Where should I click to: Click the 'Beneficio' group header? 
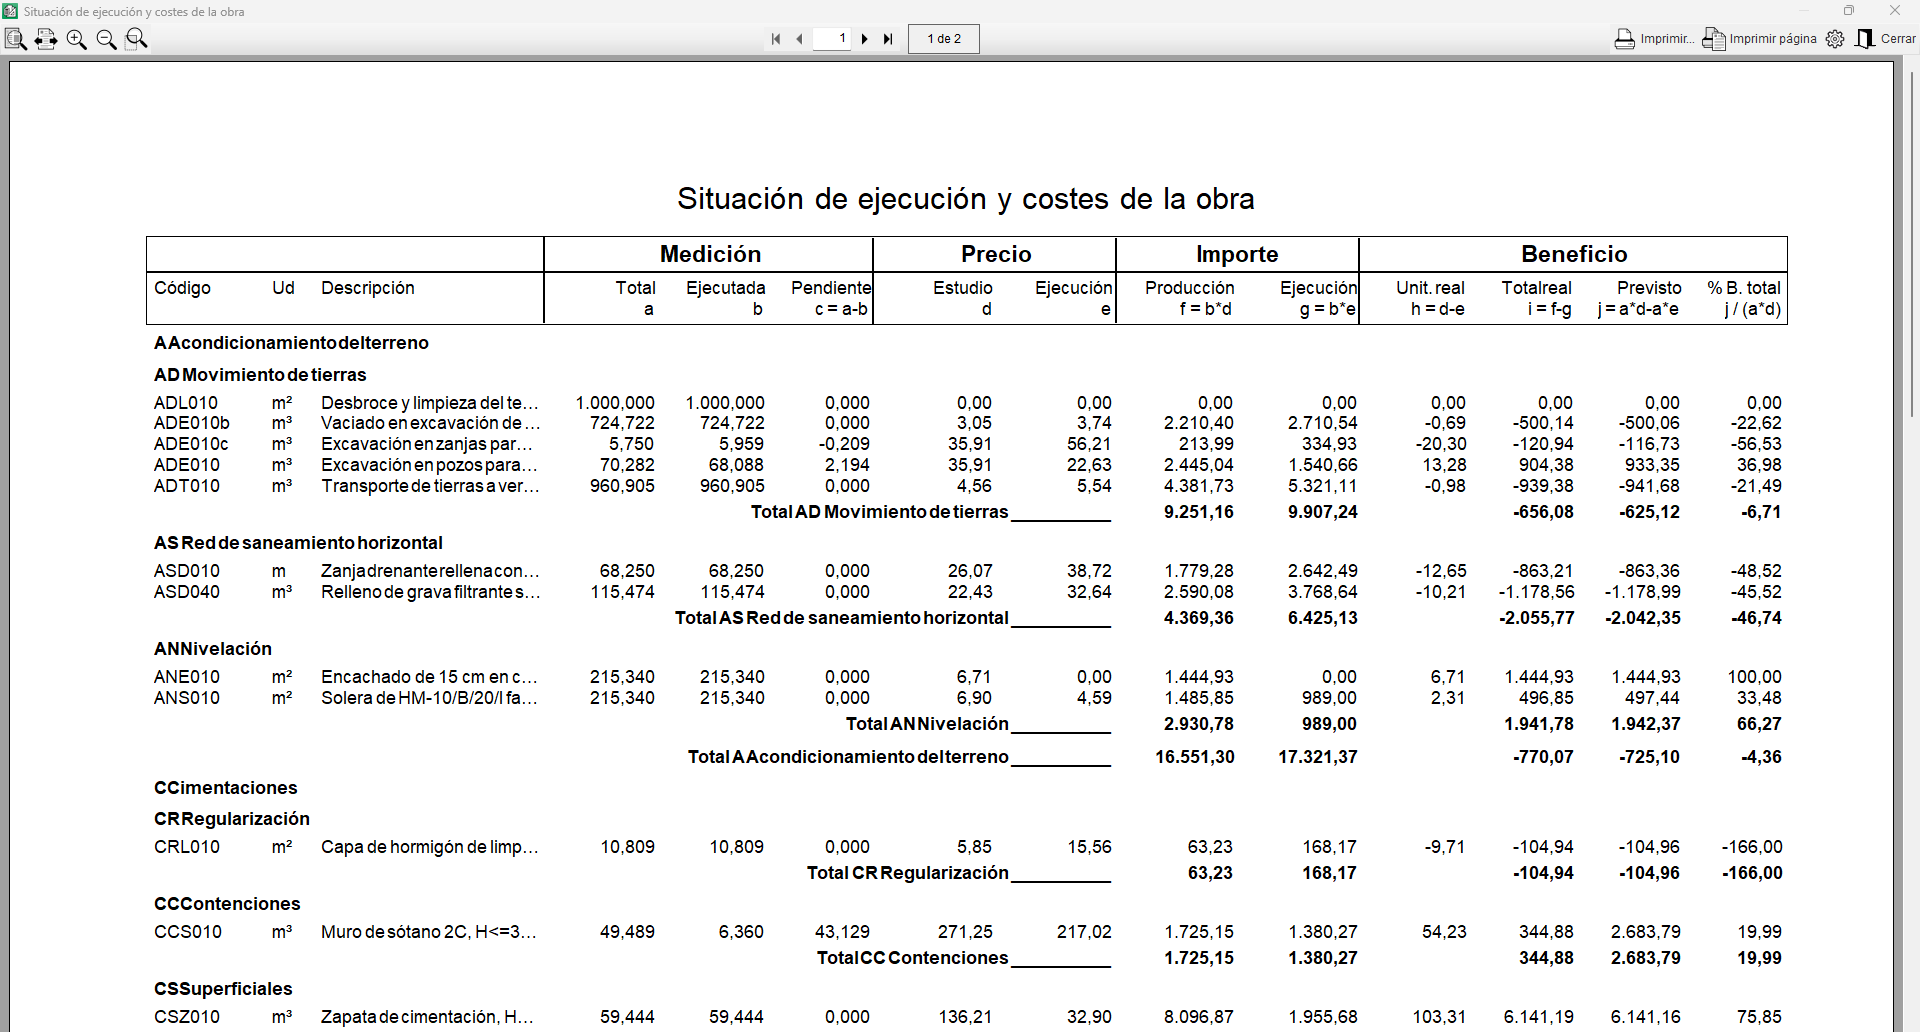click(1574, 254)
